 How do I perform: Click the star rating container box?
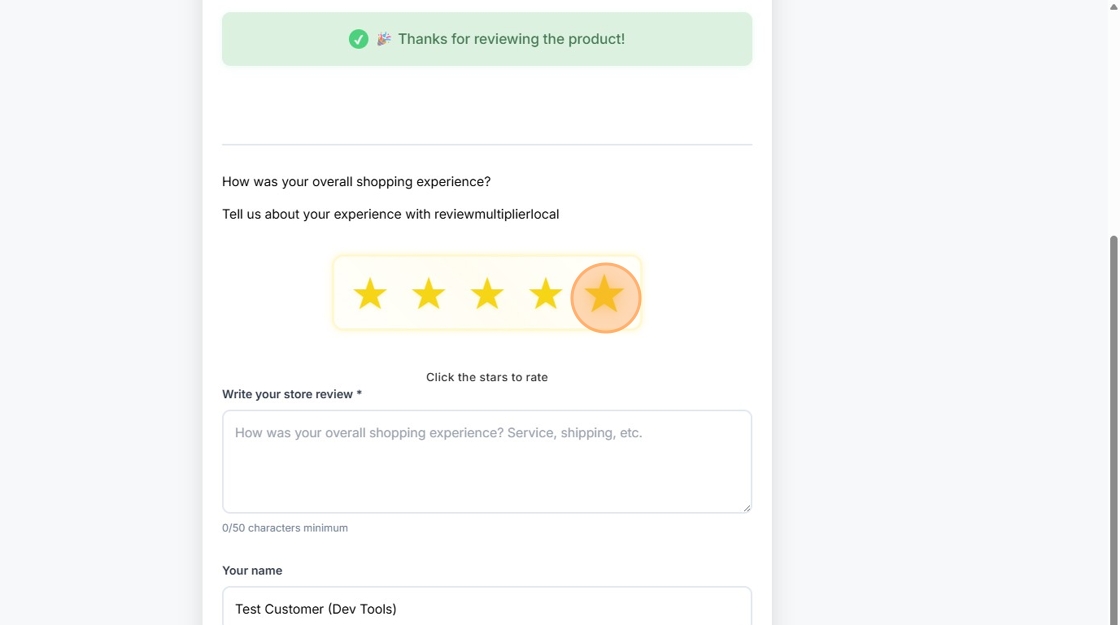click(x=487, y=292)
